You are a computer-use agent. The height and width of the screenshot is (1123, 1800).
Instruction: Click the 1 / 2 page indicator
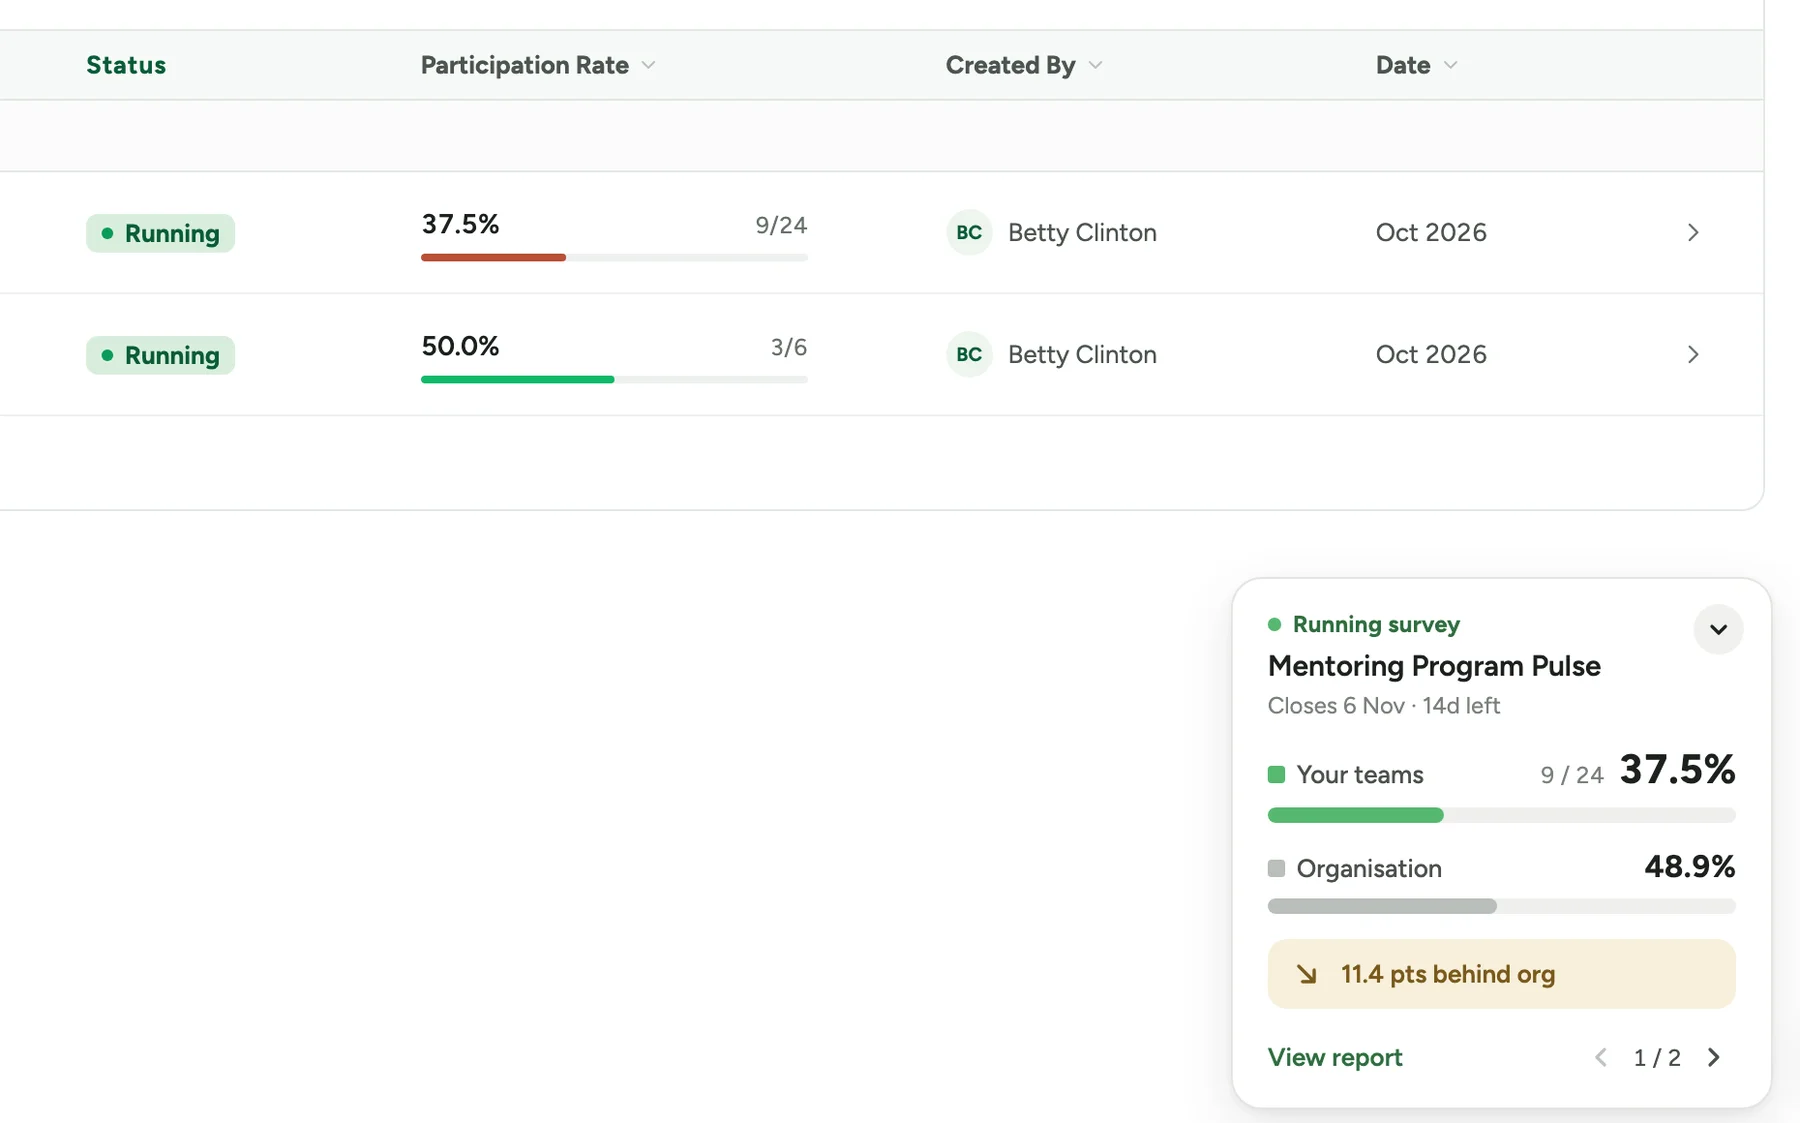(1657, 1058)
